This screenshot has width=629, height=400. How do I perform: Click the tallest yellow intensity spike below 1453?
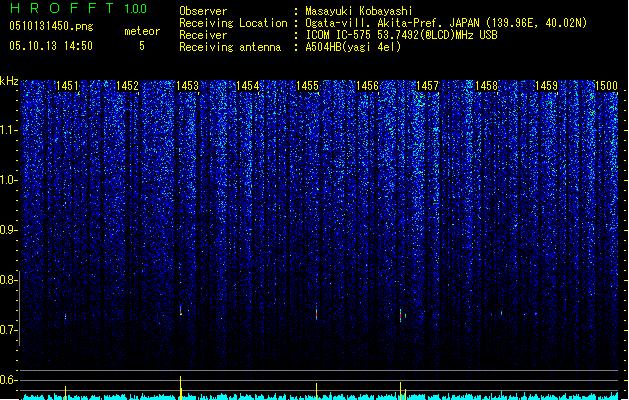(x=181, y=388)
